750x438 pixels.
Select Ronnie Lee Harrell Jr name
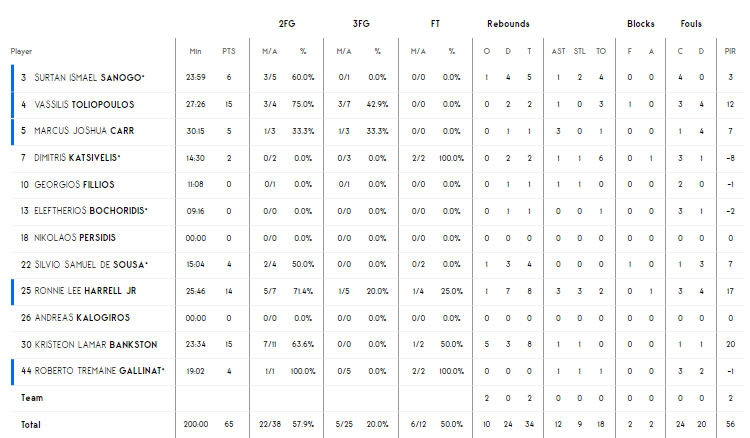(85, 291)
